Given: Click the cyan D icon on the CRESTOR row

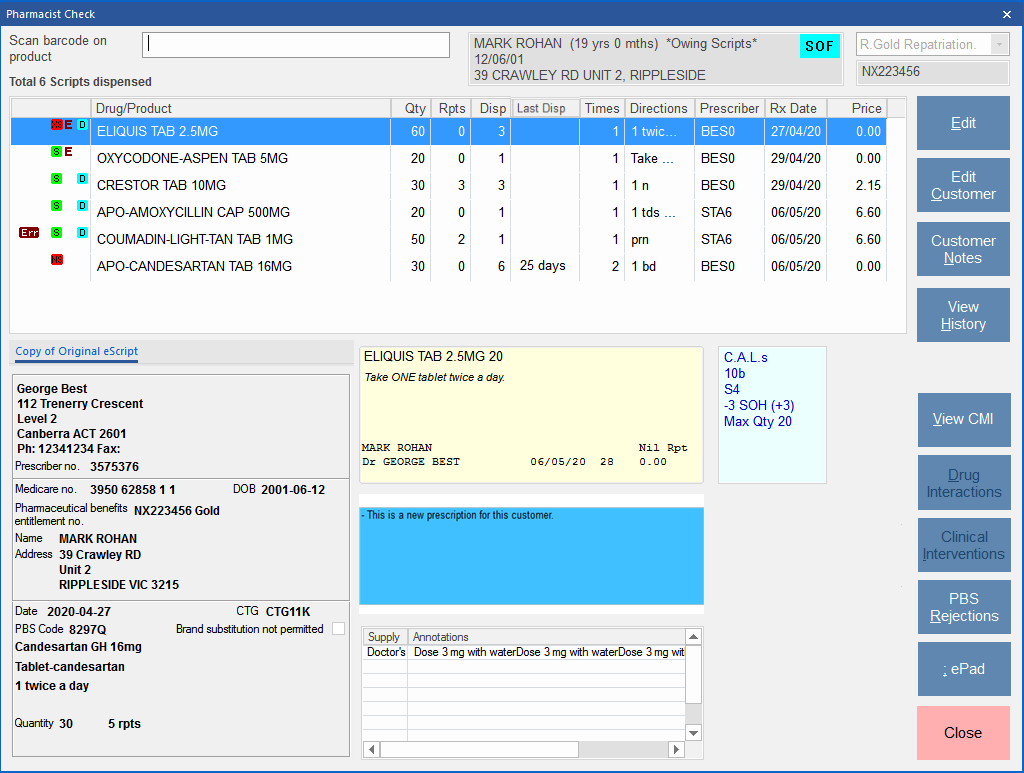Looking at the screenshot, I should point(82,178).
